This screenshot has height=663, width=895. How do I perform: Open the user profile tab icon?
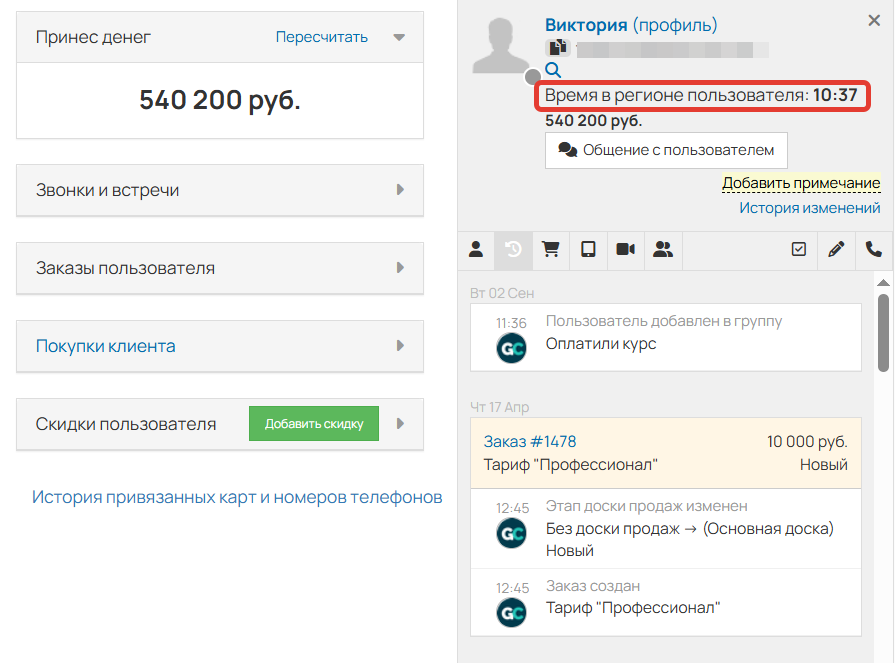tap(476, 250)
